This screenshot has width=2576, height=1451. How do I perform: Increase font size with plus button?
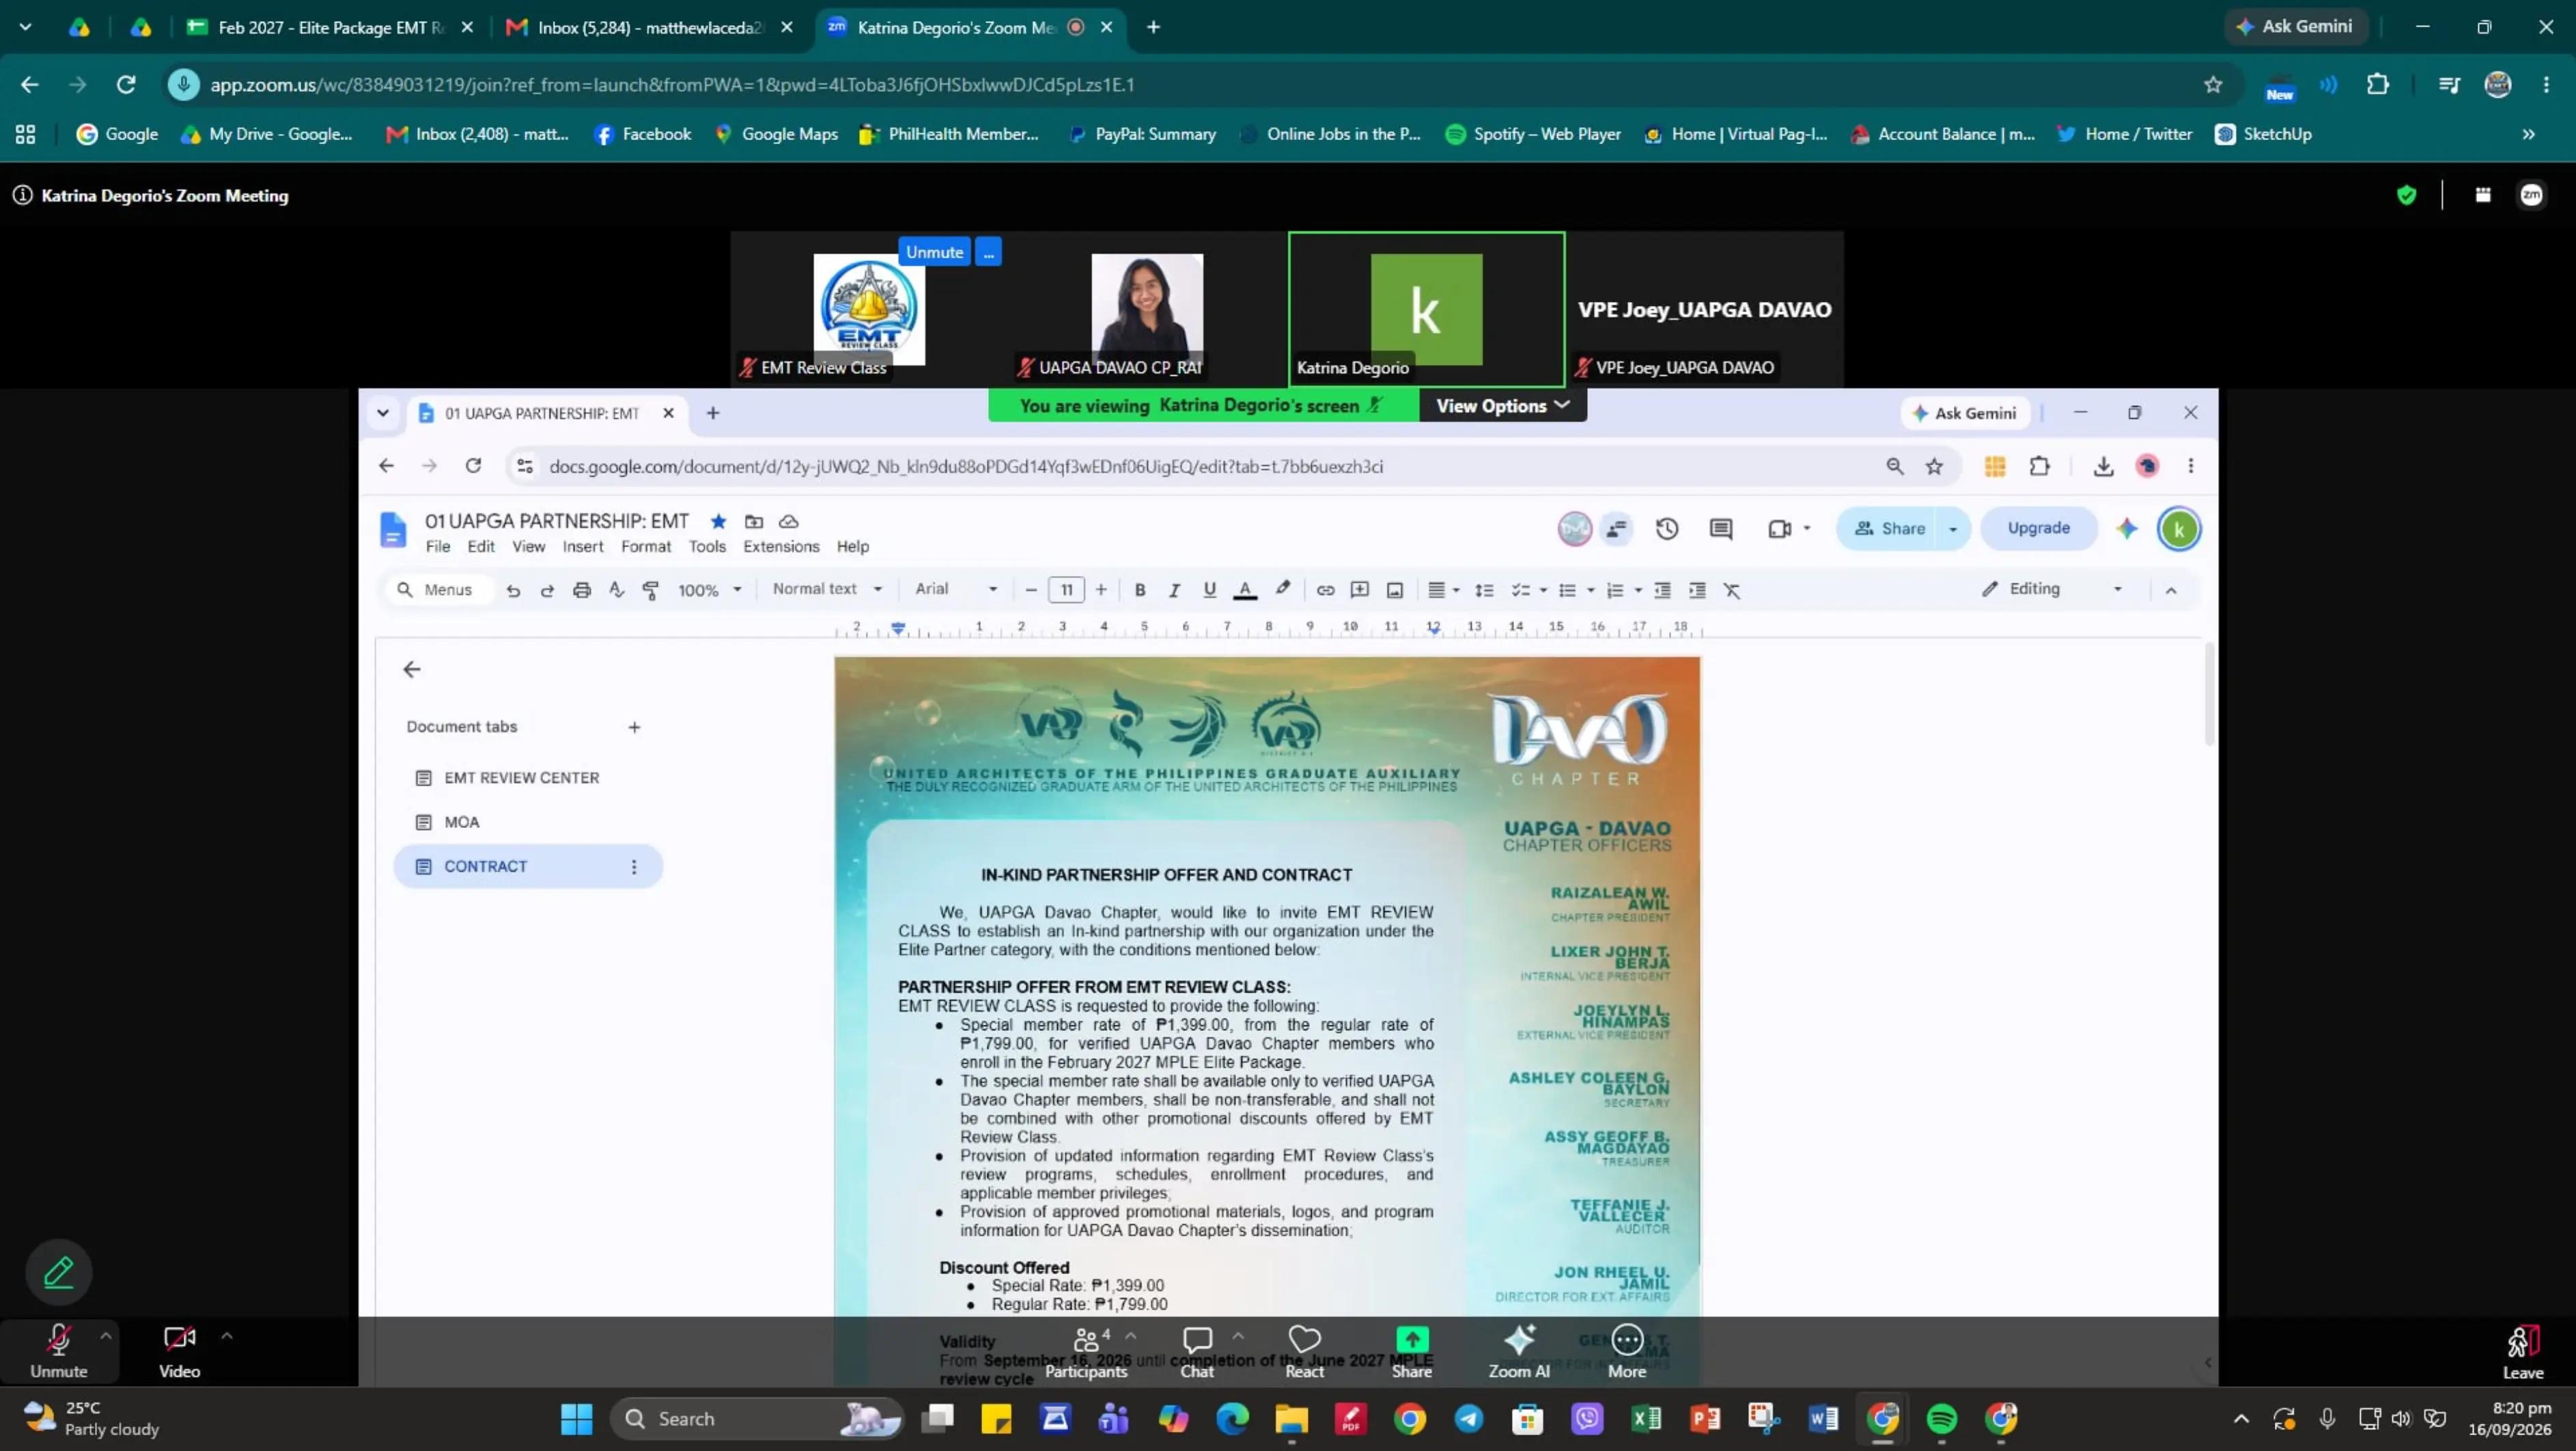[x=1101, y=590]
